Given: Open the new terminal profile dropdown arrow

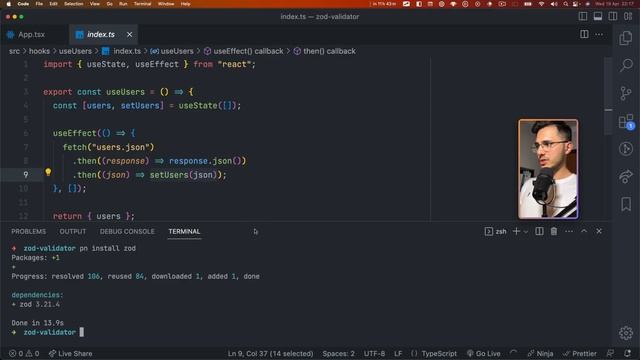Looking at the screenshot, I should coord(526,232).
